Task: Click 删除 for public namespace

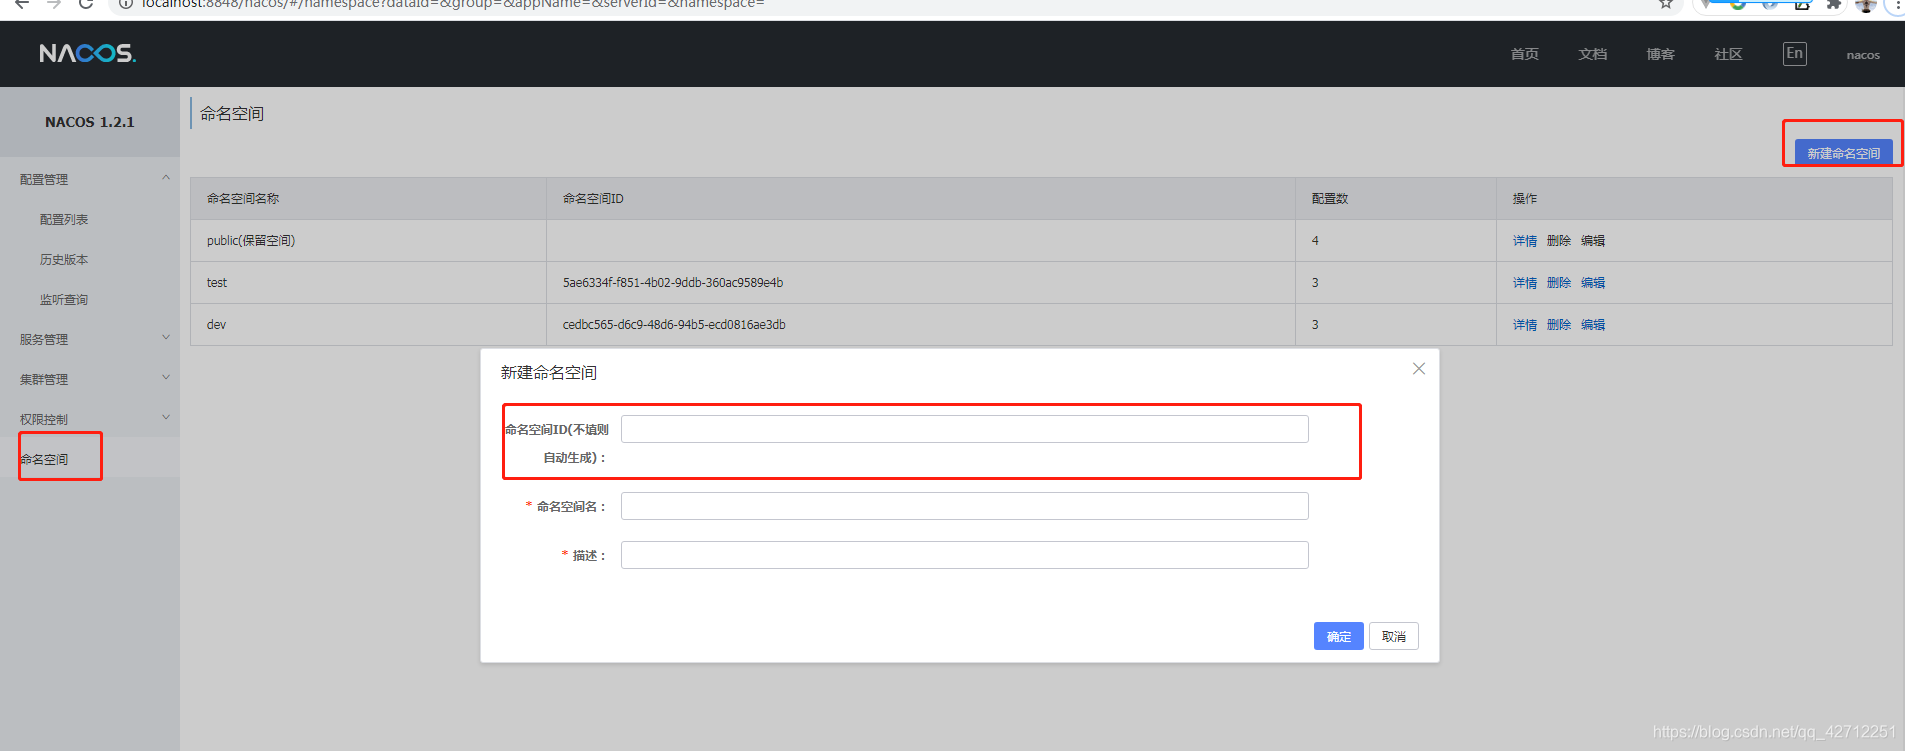Action: point(1558,241)
